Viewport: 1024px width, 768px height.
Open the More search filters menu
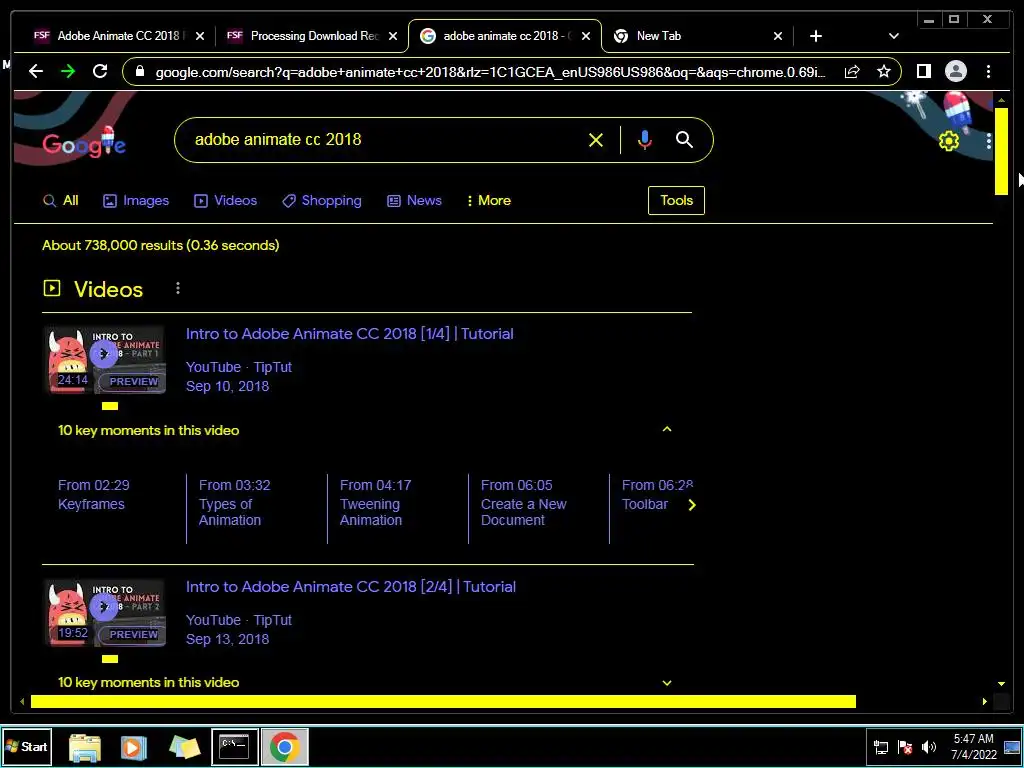click(488, 200)
